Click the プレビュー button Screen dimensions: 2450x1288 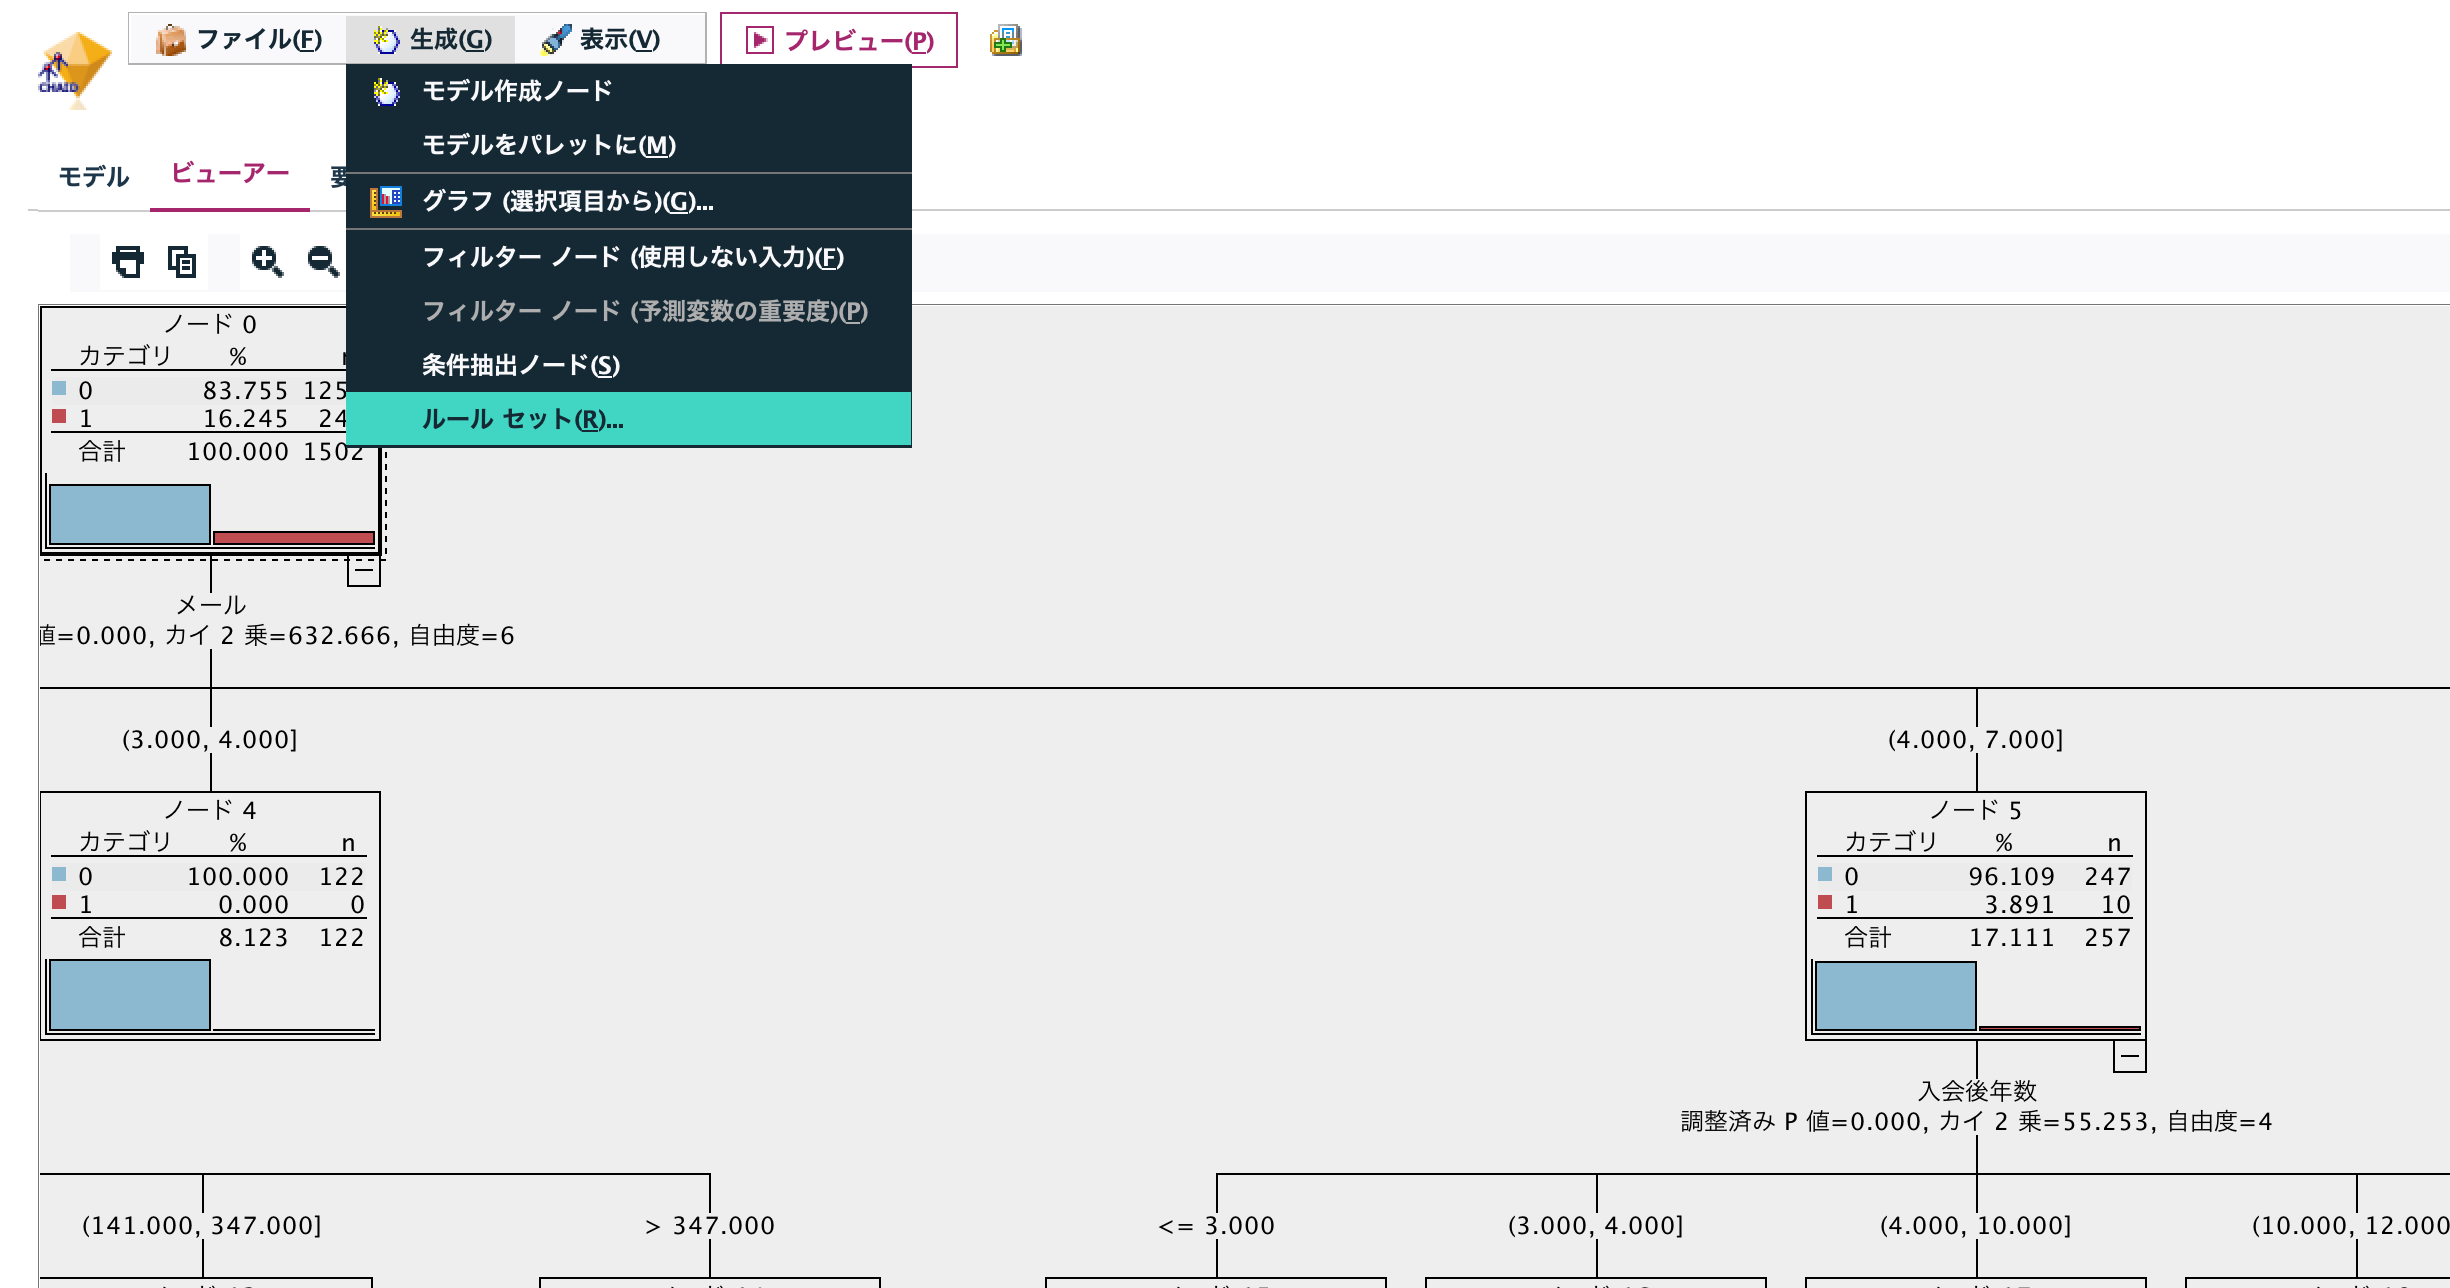840,41
